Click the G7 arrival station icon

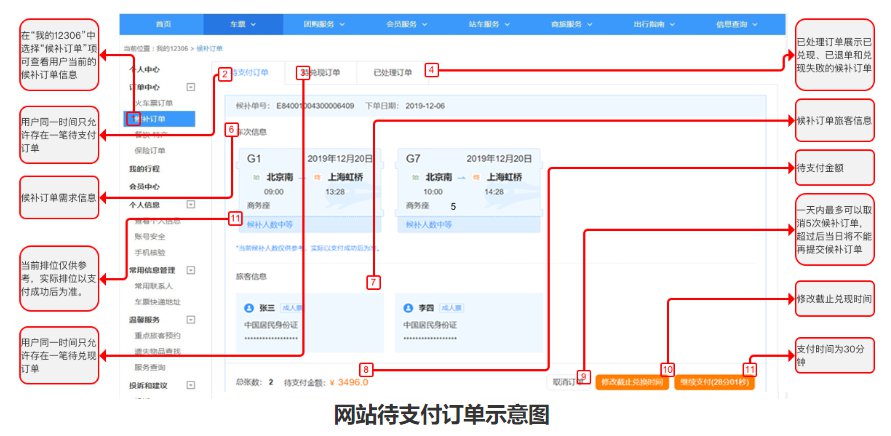[x=476, y=177]
